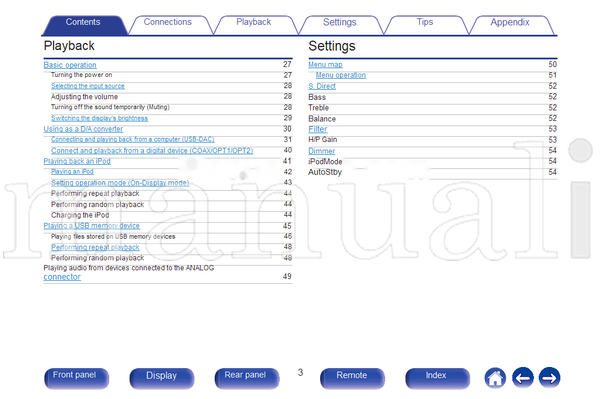Select the Tips tab
Viewport: 600px width, 399px height.
point(425,22)
